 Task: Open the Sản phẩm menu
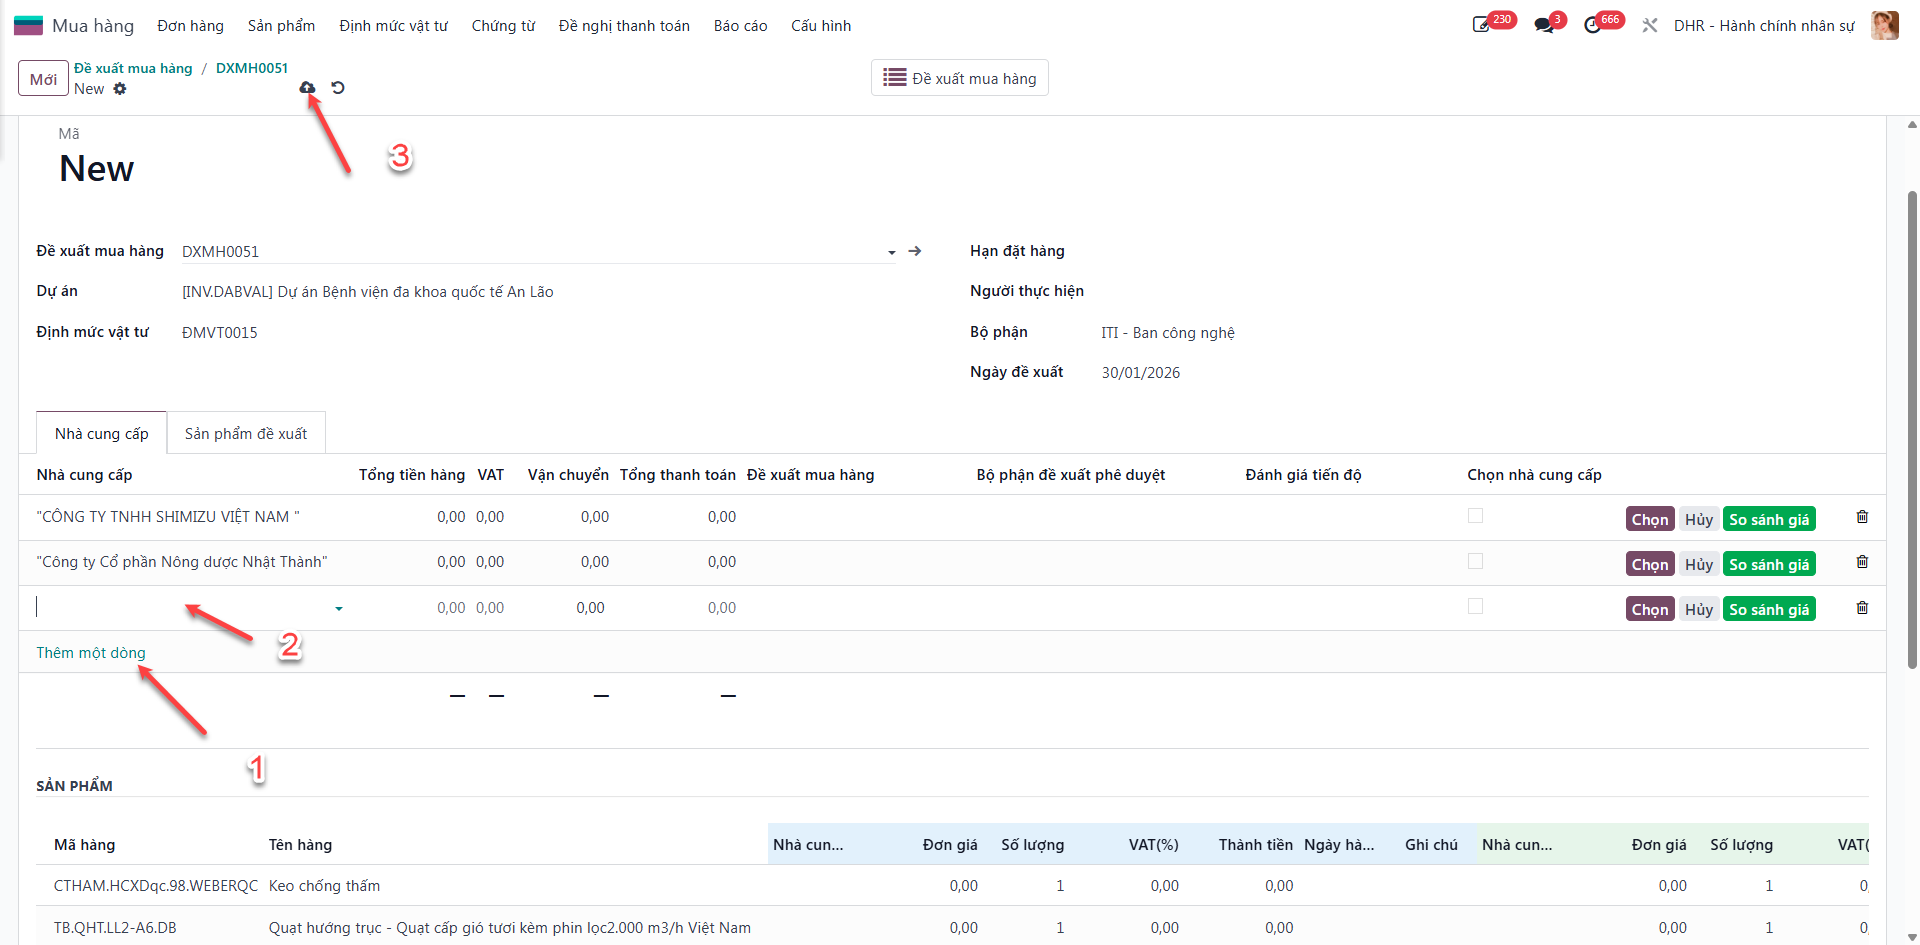click(x=281, y=26)
